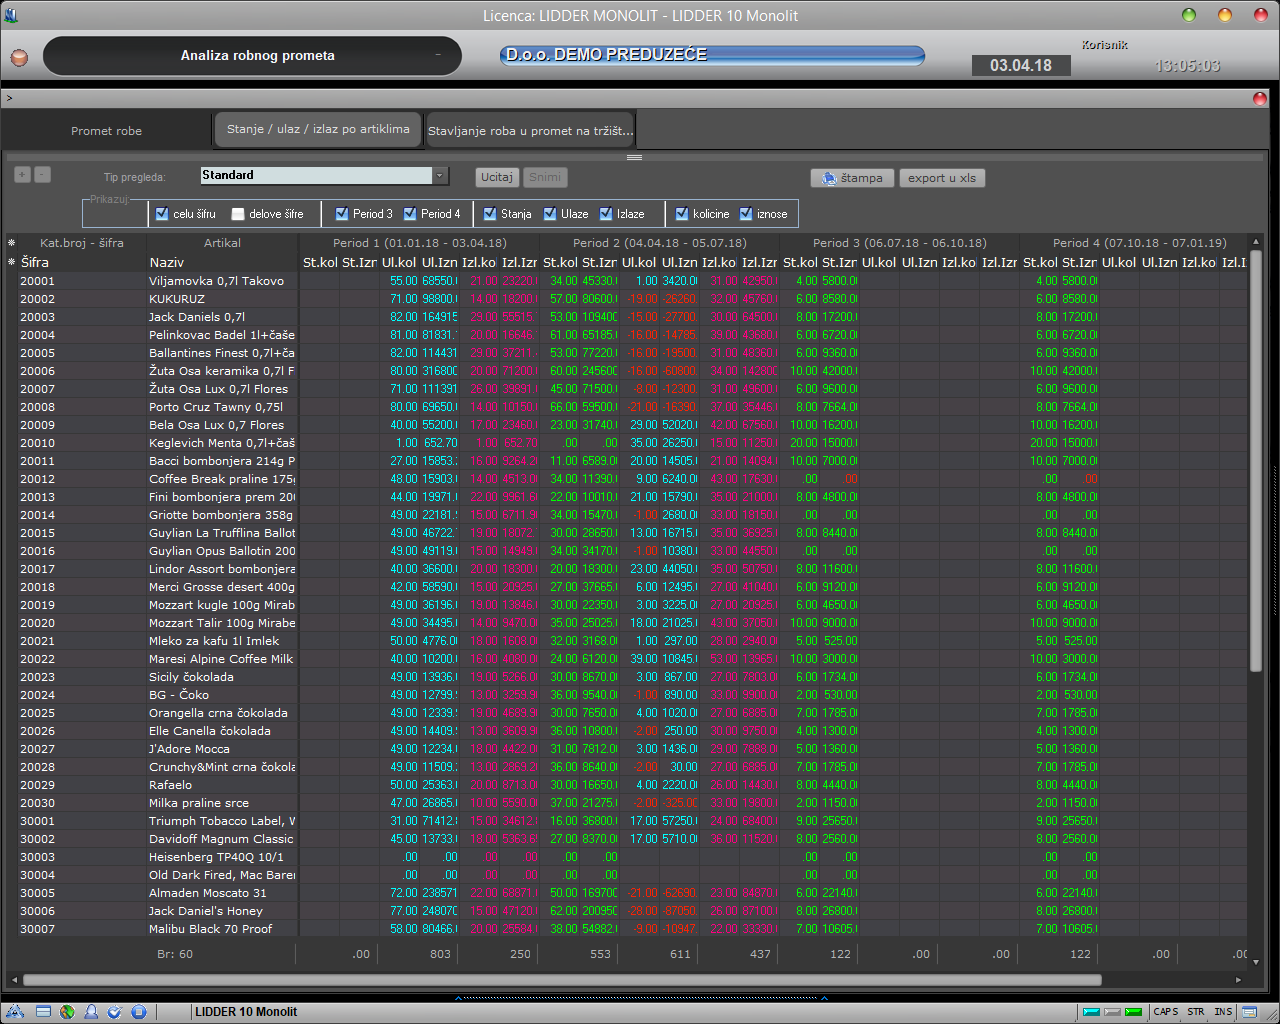Open the Analiza robnog prometa module selector

coord(252,56)
